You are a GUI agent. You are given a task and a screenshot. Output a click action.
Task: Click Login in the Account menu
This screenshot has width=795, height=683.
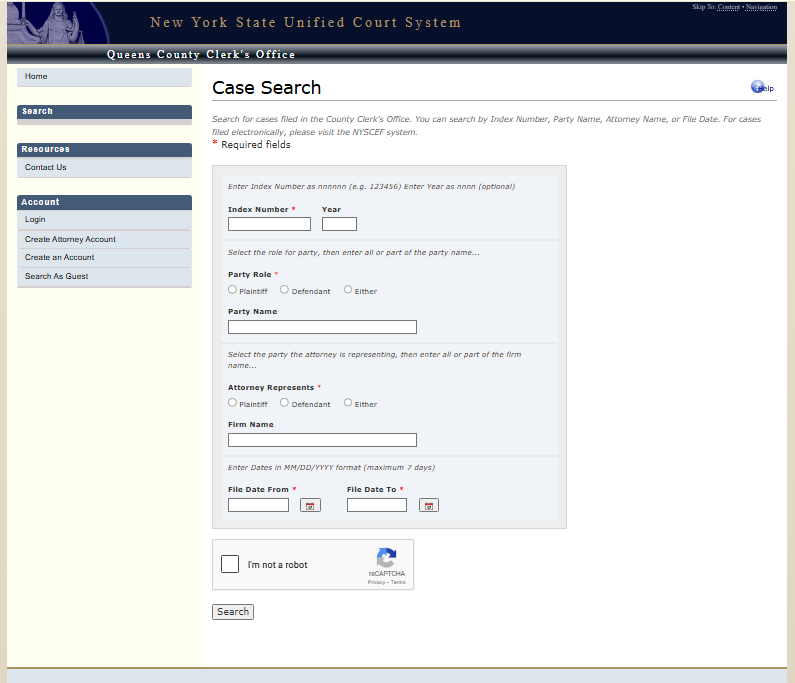click(x=35, y=220)
